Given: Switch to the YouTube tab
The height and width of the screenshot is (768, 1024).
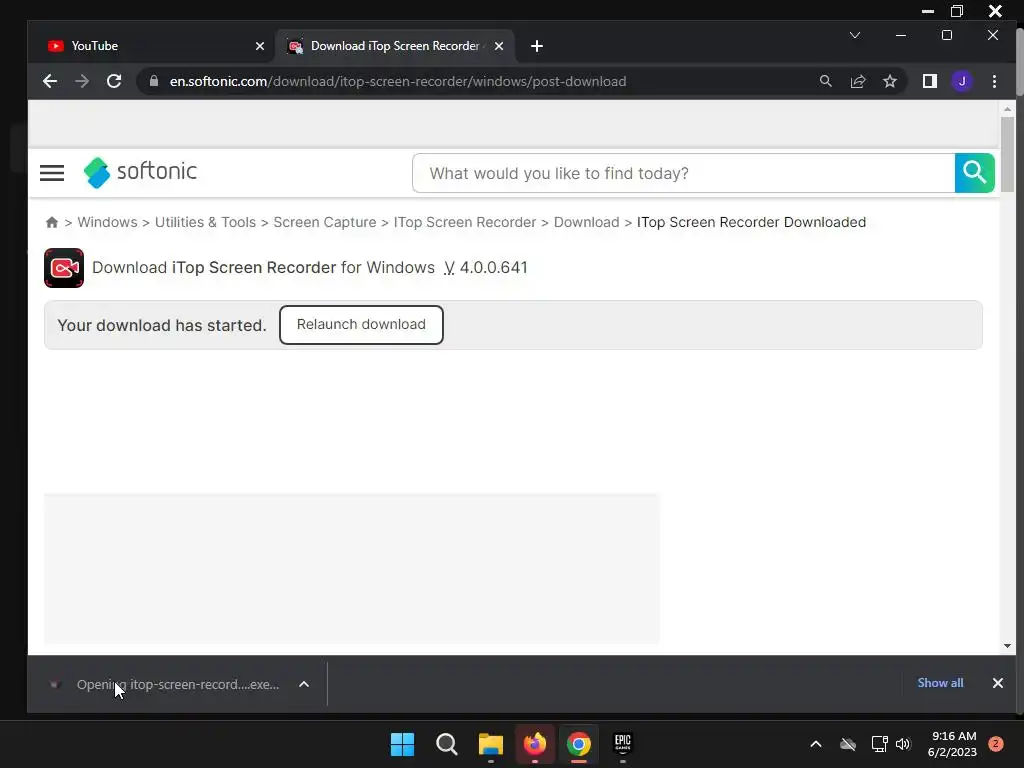Looking at the screenshot, I should pyautogui.click(x=152, y=46).
